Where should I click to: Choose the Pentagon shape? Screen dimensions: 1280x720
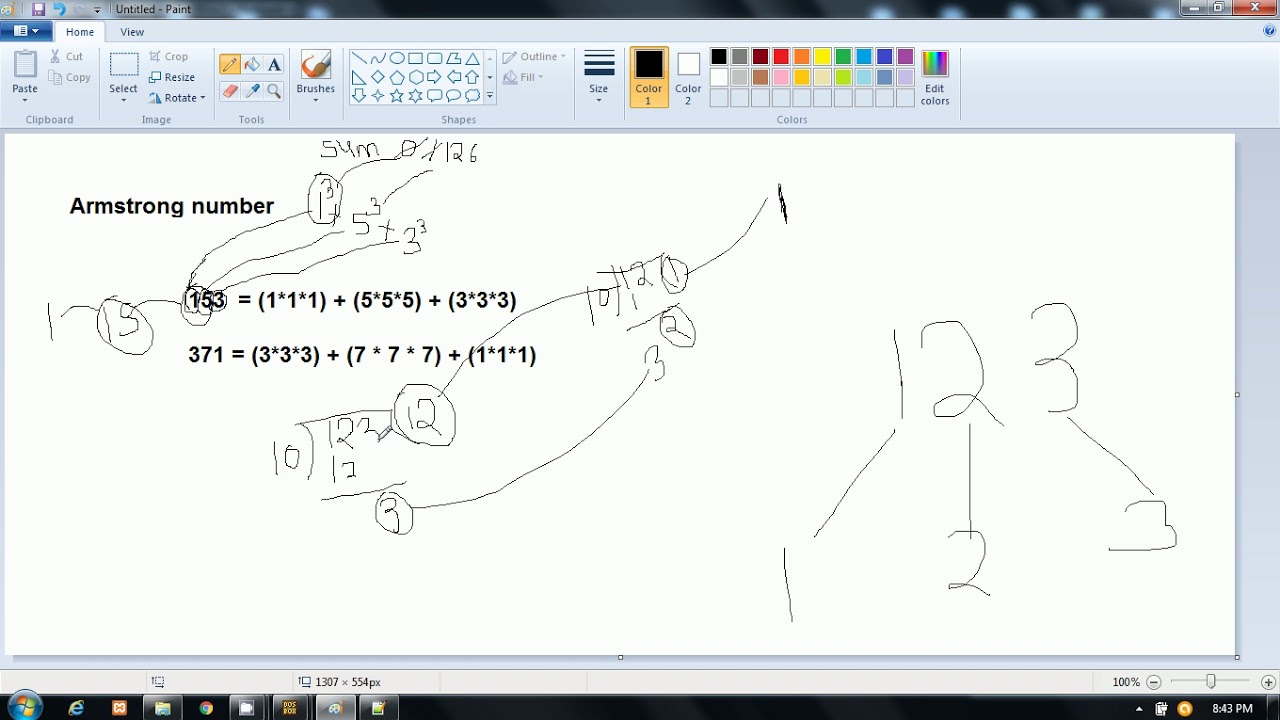pyautogui.click(x=397, y=77)
